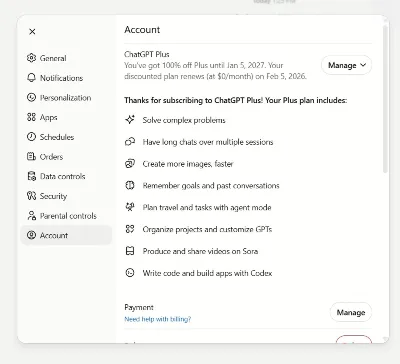The height and width of the screenshot is (364, 400).
Task: Click the discounted plan renewal description
Action: (x=215, y=71)
